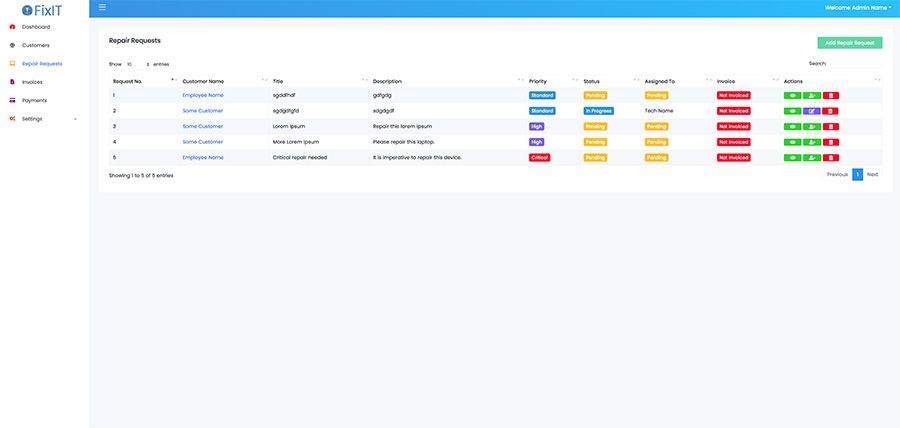Open Invoices from the sidebar
This screenshot has width=900, height=428.
(x=32, y=82)
